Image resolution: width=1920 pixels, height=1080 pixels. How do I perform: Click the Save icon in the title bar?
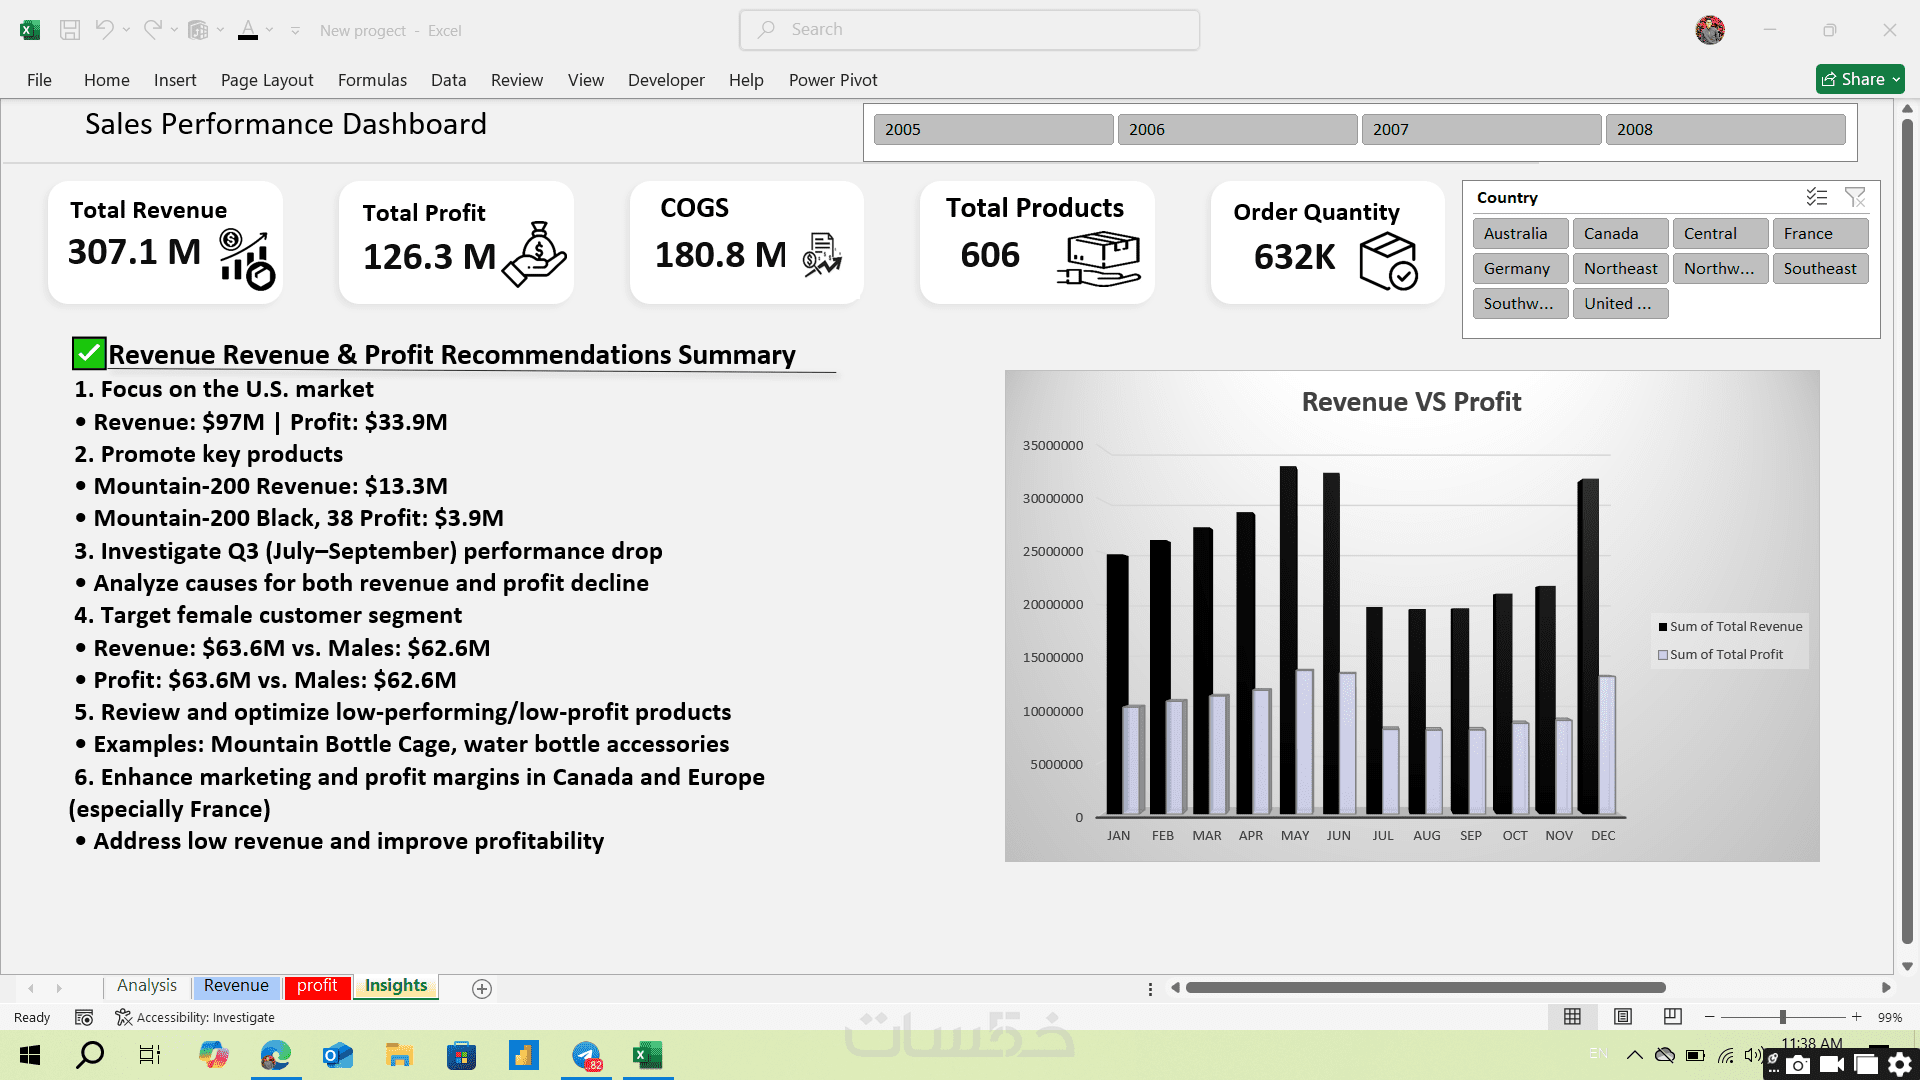70,30
